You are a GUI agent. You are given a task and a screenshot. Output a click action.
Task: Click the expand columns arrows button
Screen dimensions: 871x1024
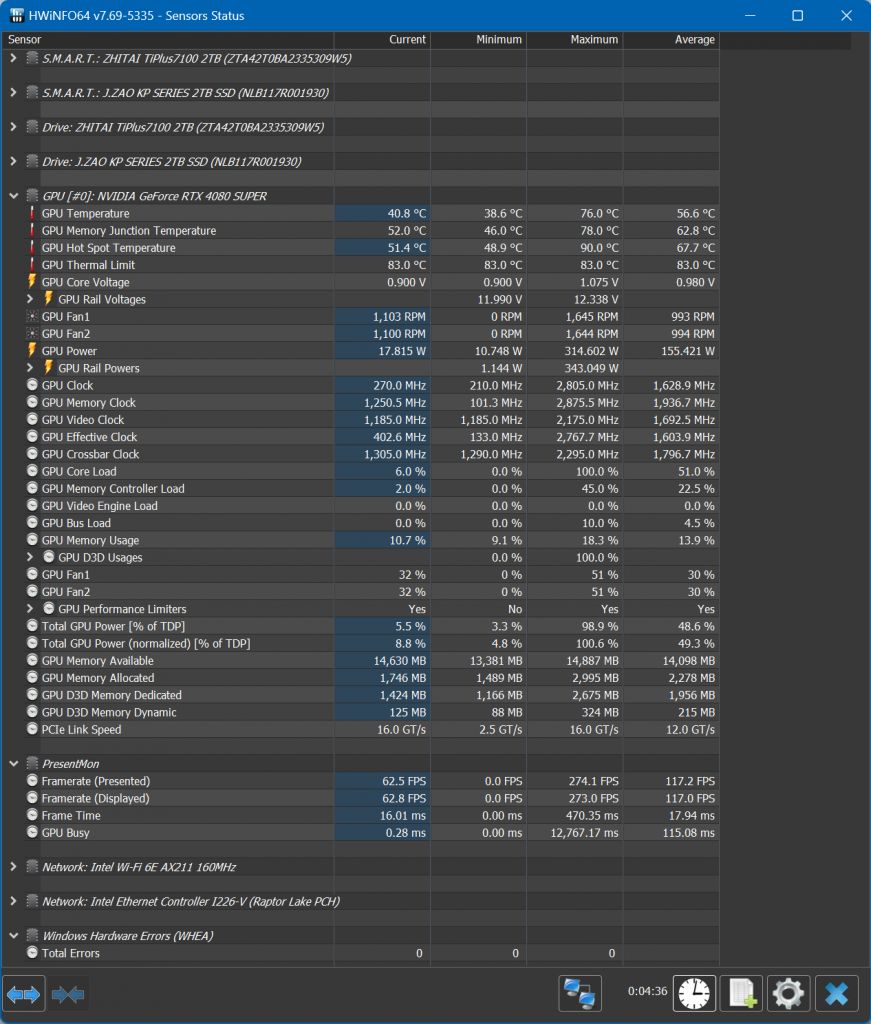tap(24, 994)
